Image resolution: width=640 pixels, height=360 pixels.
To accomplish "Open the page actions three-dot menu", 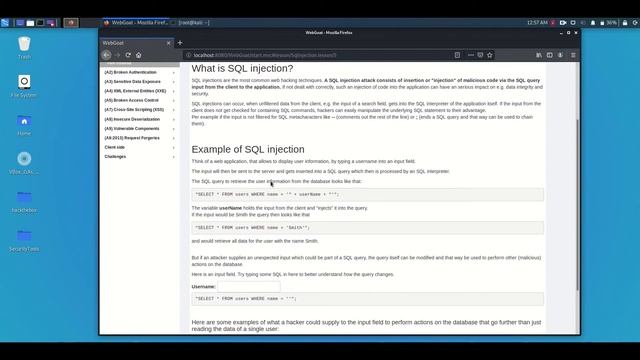I will [471, 55].
